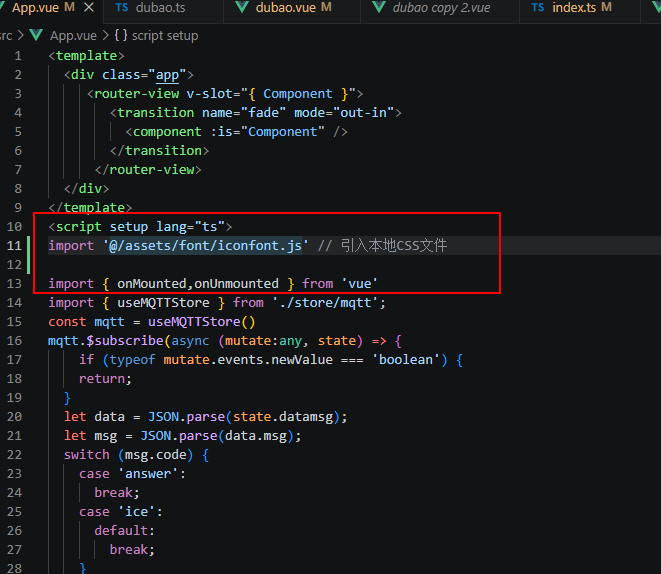Click 'router-view' opening tag on line 3

[x=137, y=94]
